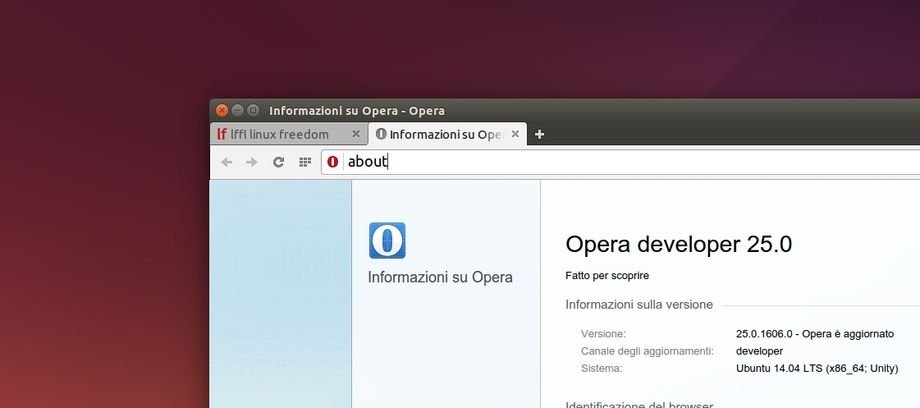The height and width of the screenshot is (408, 920).
Task: Close the lffl linux freedom tab
Action: coord(356,134)
